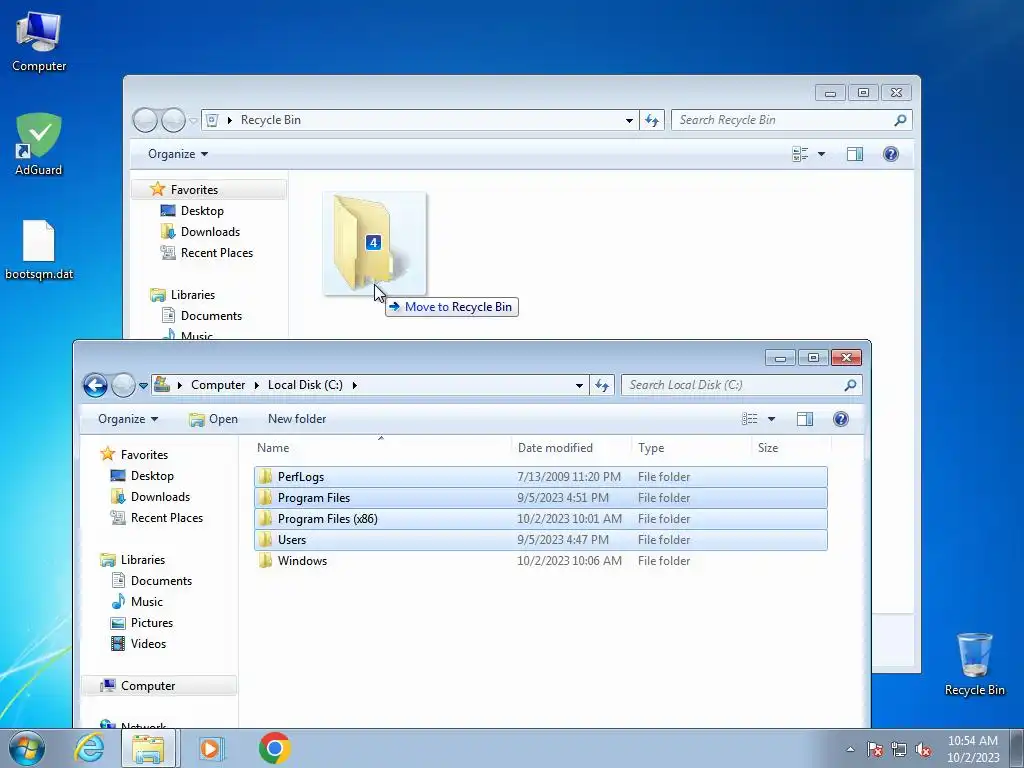The height and width of the screenshot is (768, 1024).
Task: Open Help in Local Disk window
Action: (x=840, y=419)
